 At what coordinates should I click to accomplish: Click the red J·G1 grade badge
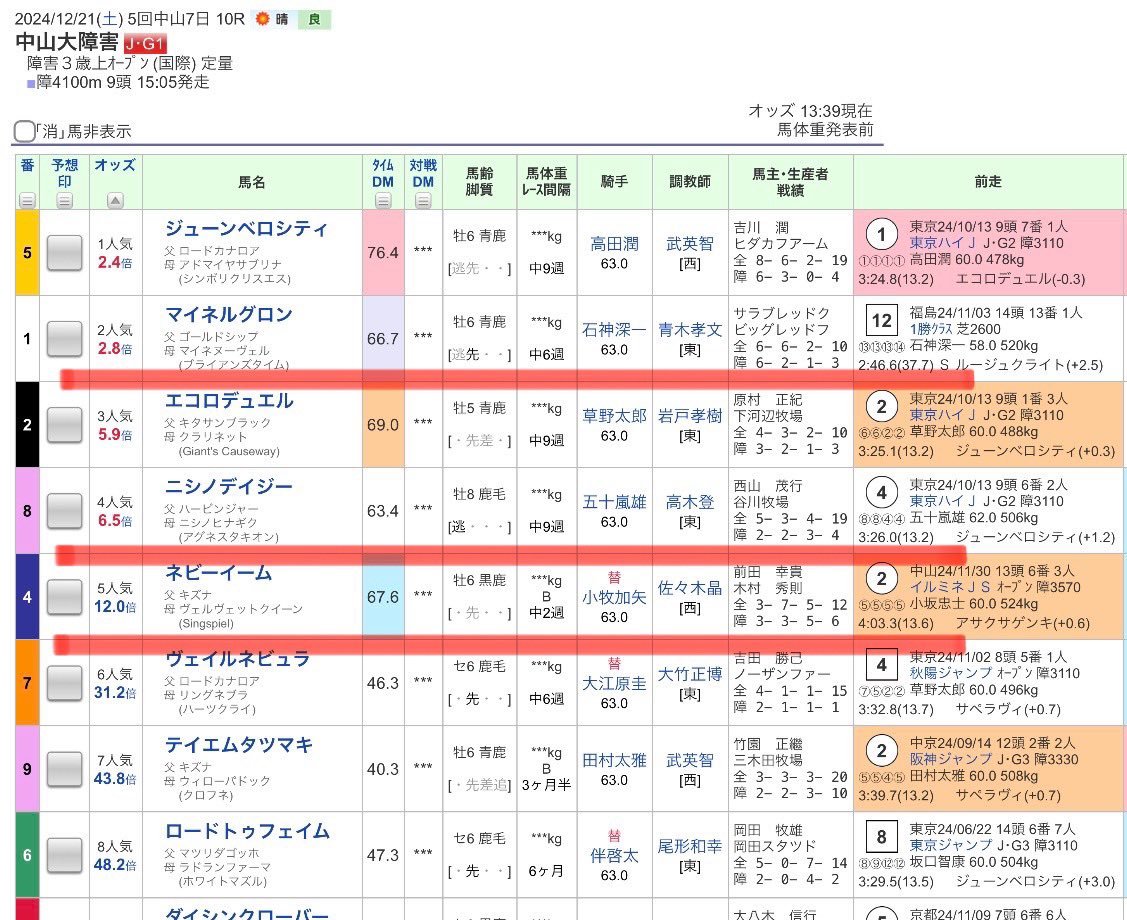tap(145, 43)
